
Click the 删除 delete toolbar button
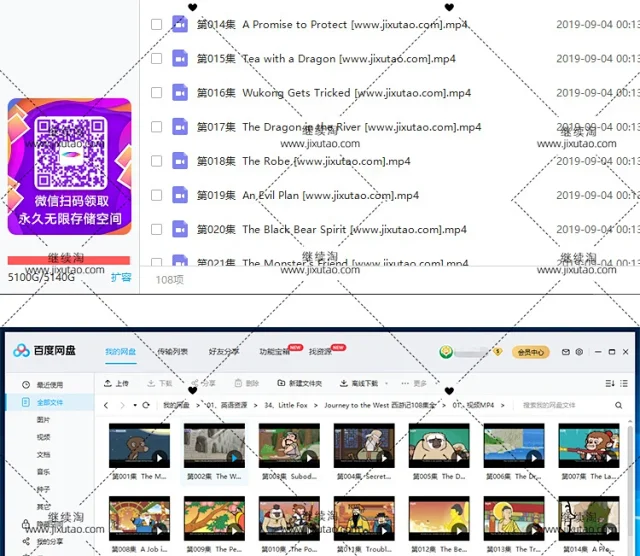click(x=247, y=383)
